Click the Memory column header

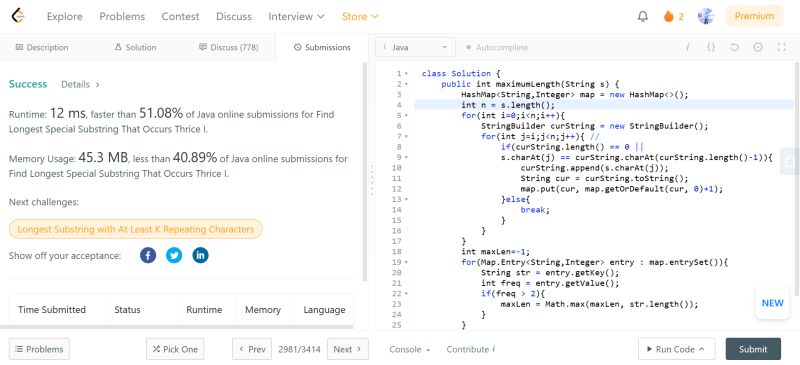[x=263, y=310]
